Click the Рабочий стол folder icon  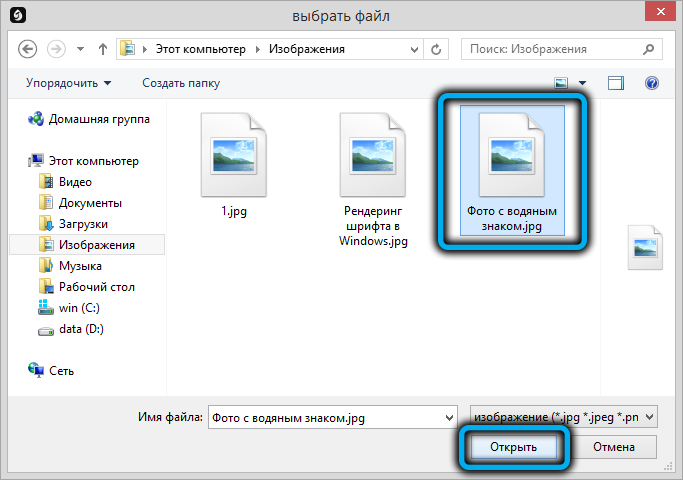[x=46, y=287]
